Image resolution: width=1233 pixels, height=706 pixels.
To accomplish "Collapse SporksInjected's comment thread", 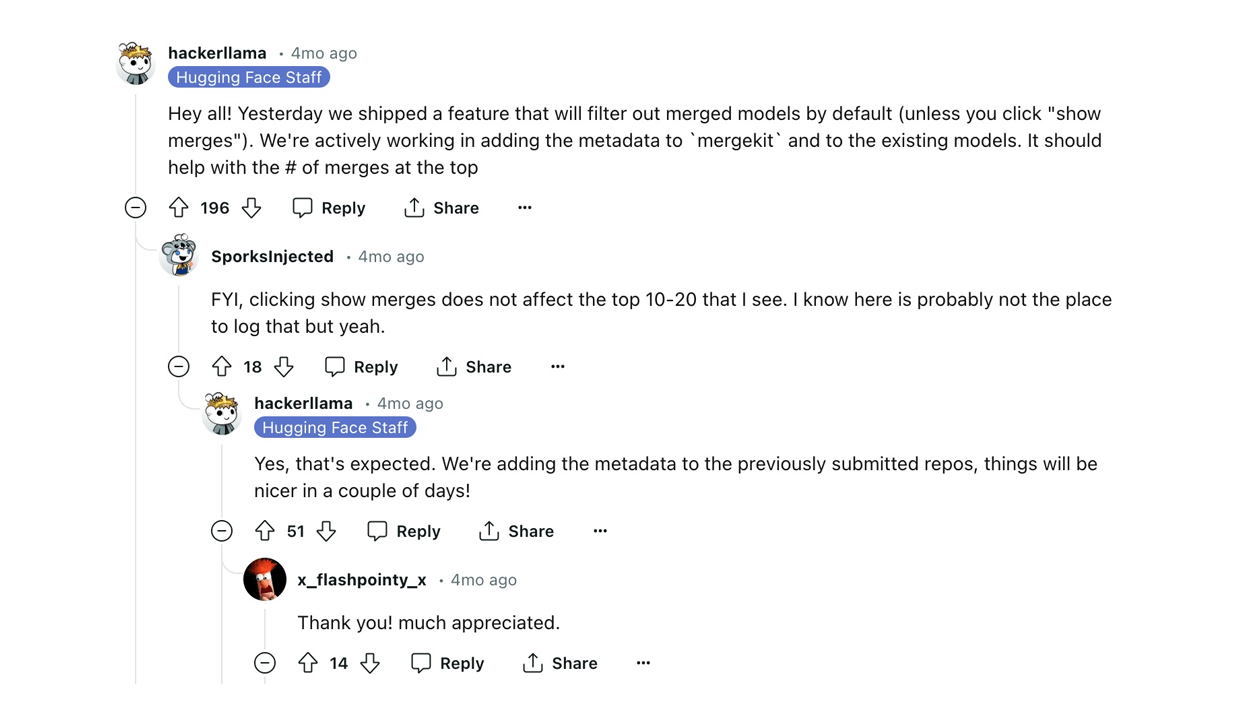I will (179, 367).
